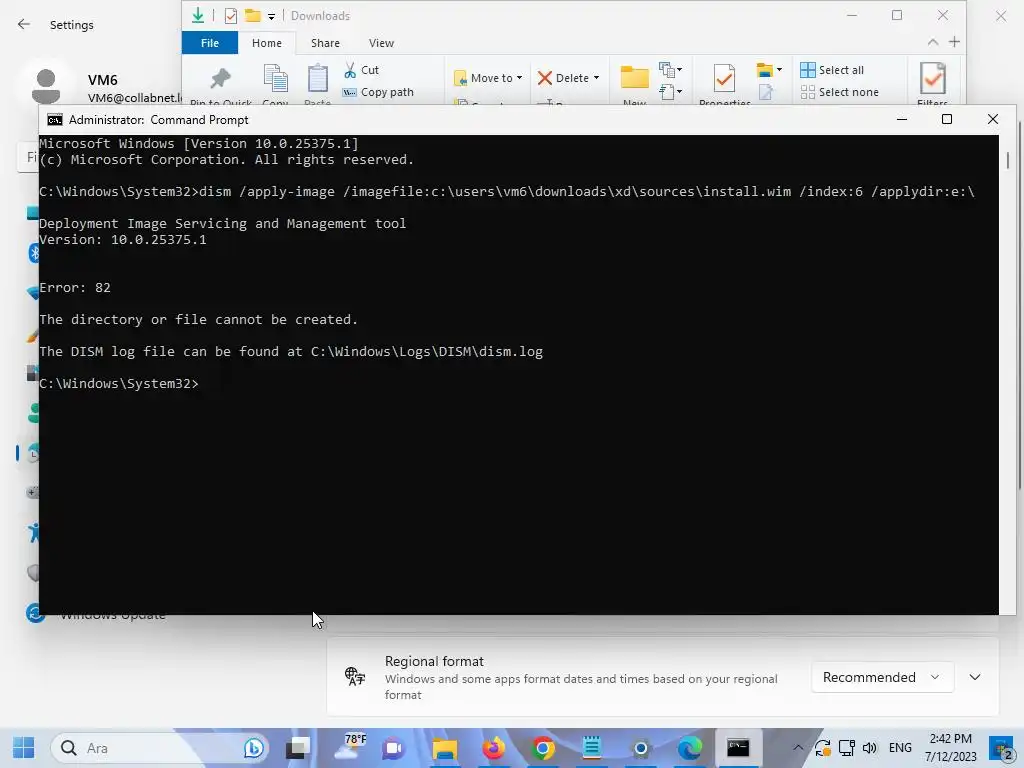The image size is (1024, 768).
Task: Open Firefox from the taskbar
Action: (494, 748)
